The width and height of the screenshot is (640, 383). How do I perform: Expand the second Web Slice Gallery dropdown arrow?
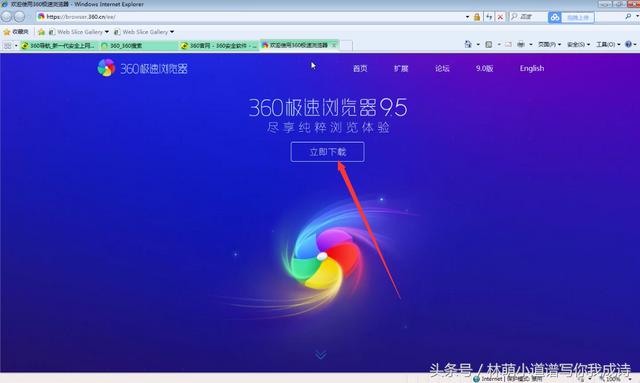(x=172, y=31)
